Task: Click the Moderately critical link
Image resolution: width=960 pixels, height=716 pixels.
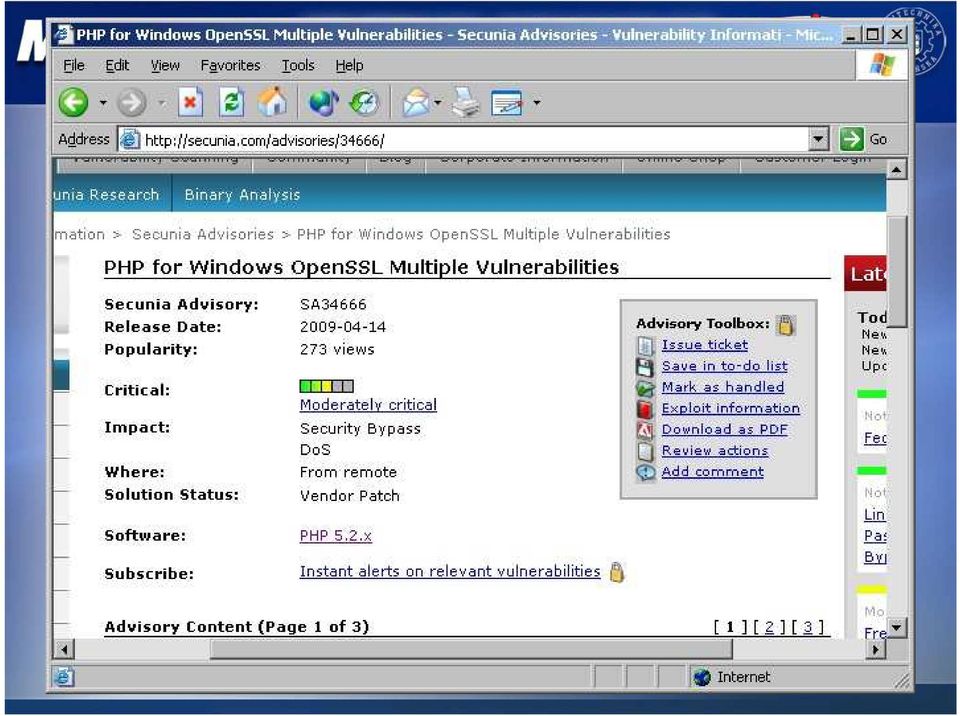Action: 368,405
